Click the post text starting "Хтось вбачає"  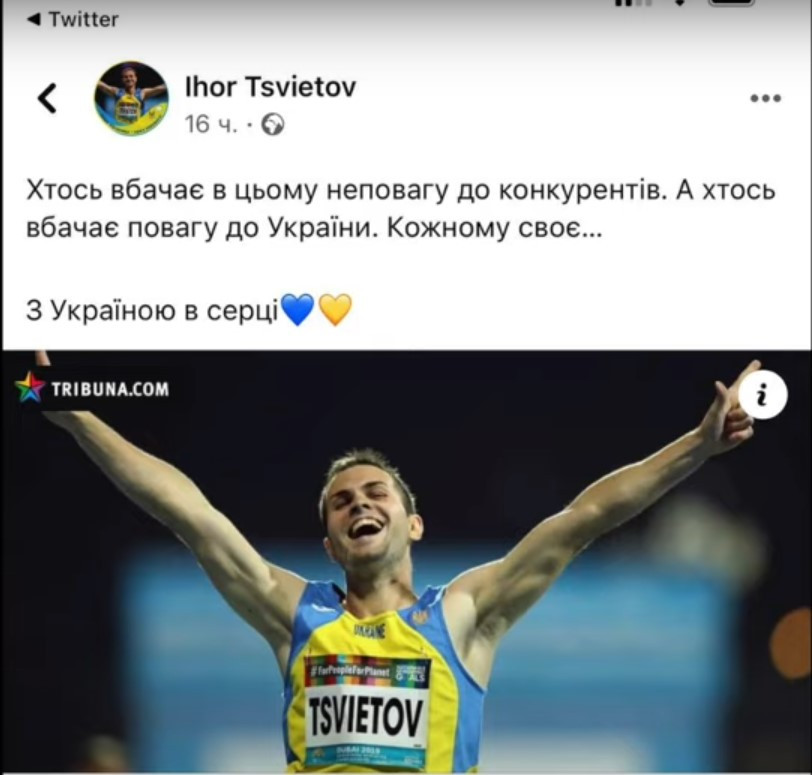pos(401,209)
